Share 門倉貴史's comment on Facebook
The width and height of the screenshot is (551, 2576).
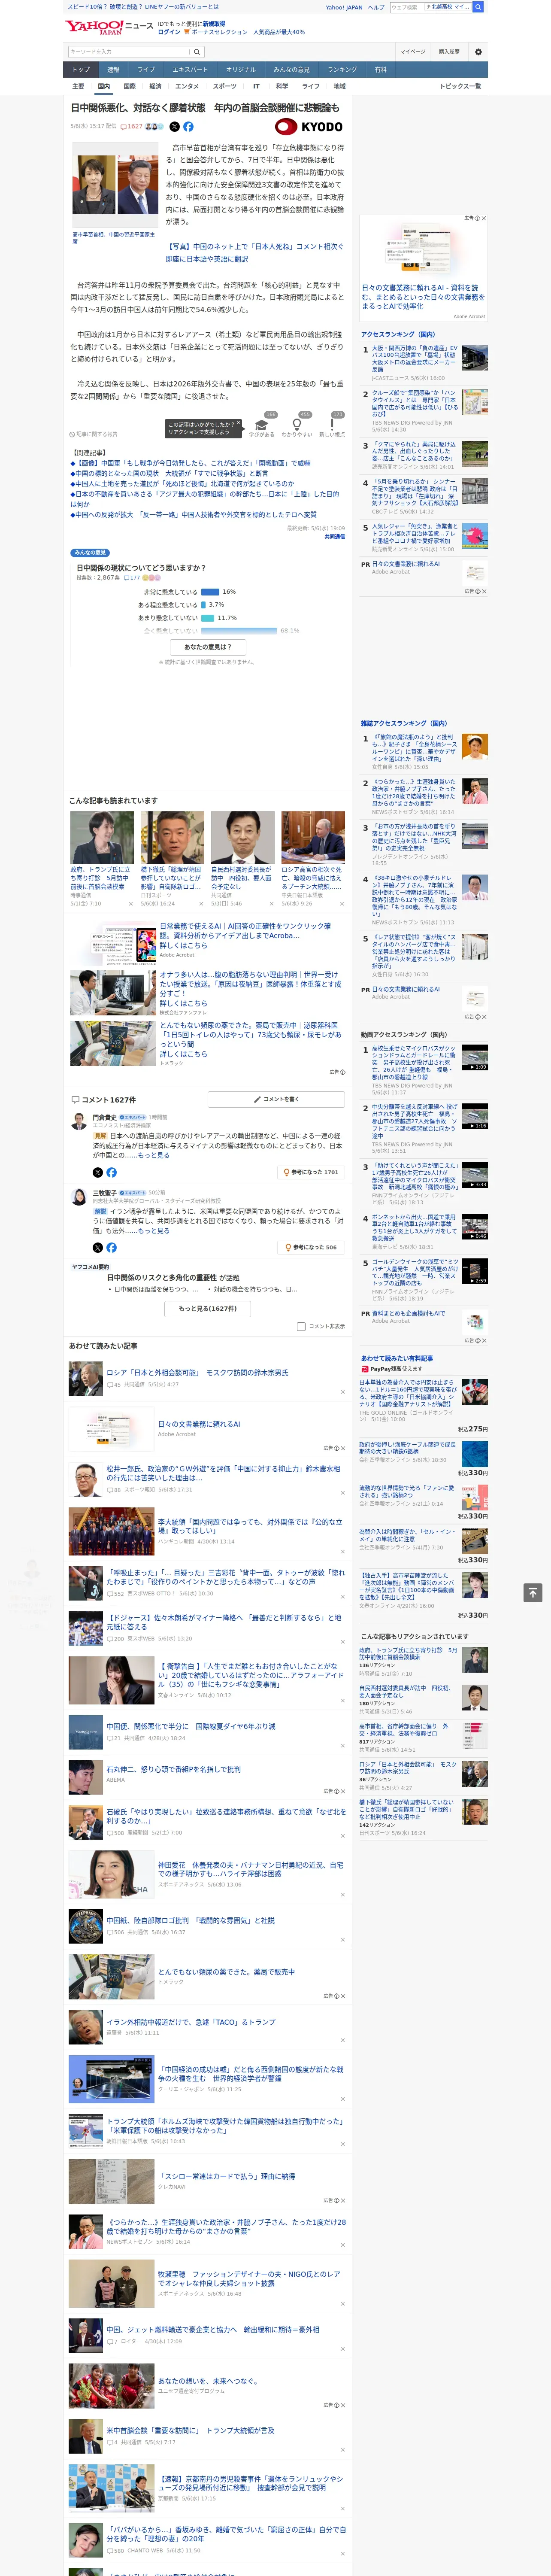(x=111, y=1172)
